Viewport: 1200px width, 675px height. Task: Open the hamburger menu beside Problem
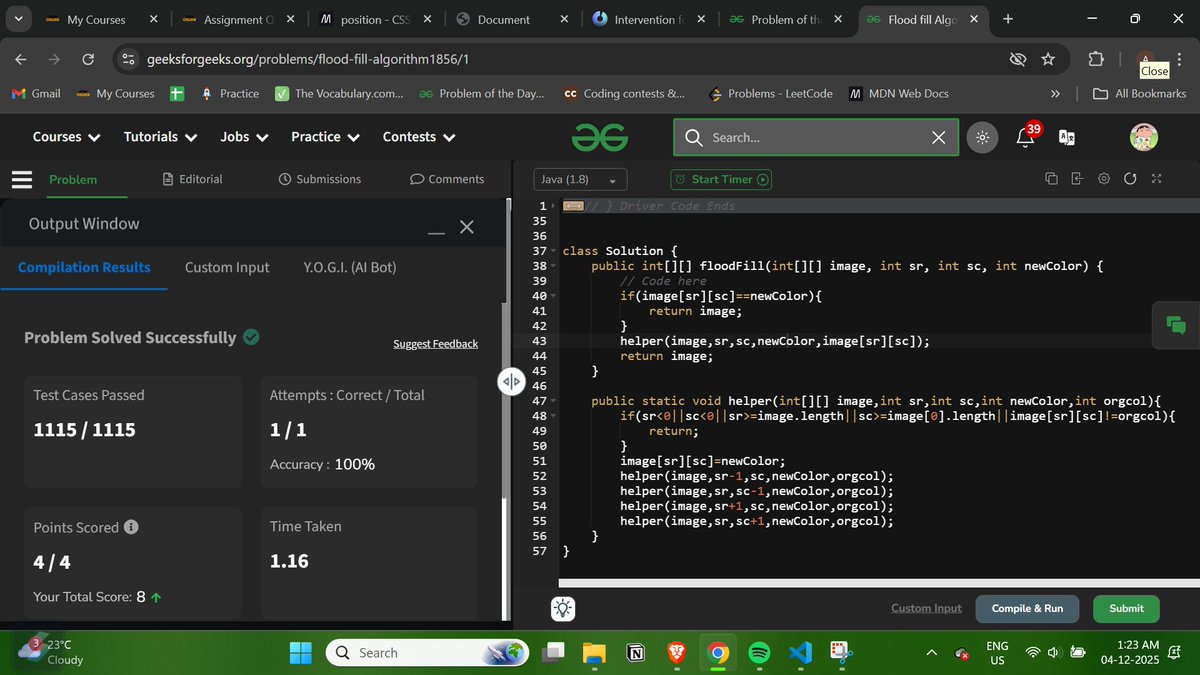point(22,179)
